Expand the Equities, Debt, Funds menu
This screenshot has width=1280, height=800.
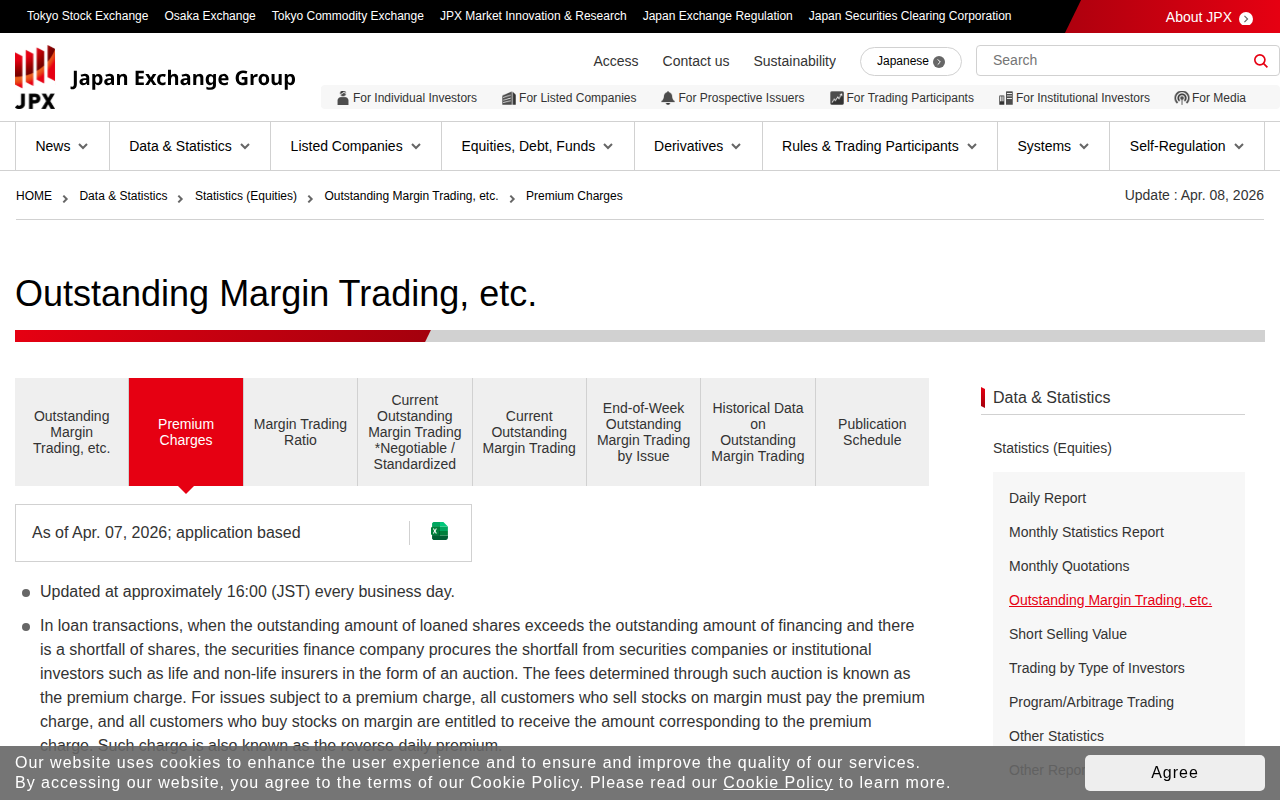click(x=538, y=146)
